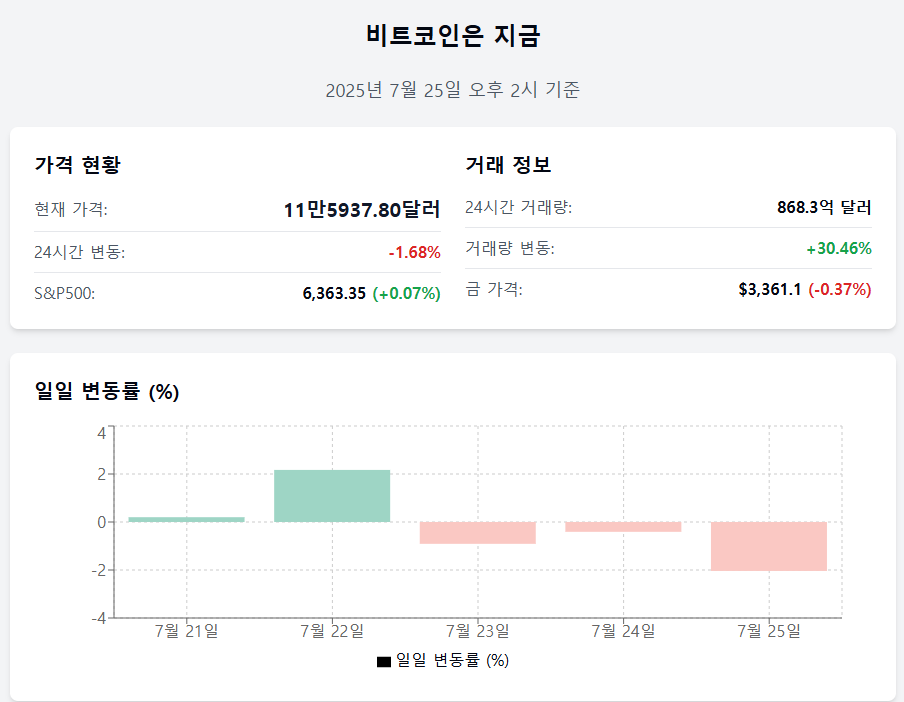Image resolution: width=904 pixels, height=702 pixels.
Task: Click the (+0.07%) S&P500 change
Action: click(406, 293)
